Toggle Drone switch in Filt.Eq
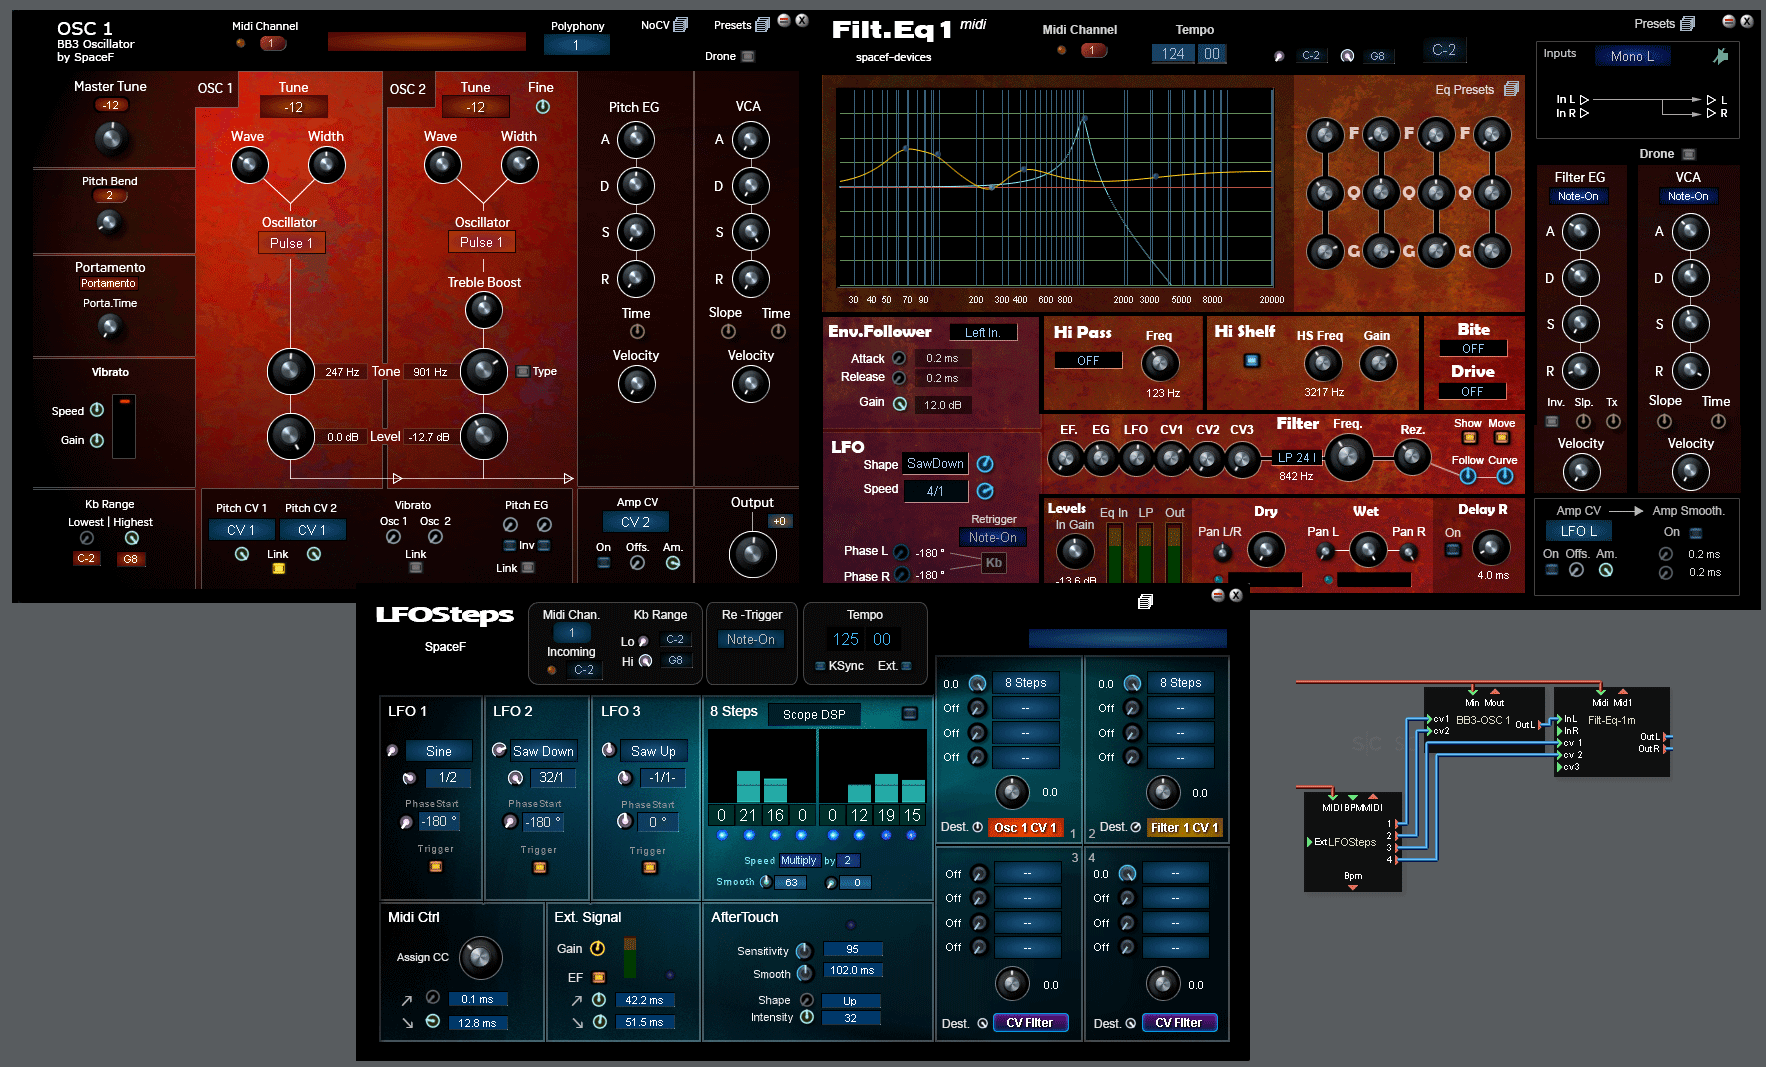Viewport: 1766px width, 1067px height. tap(1689, 154)
